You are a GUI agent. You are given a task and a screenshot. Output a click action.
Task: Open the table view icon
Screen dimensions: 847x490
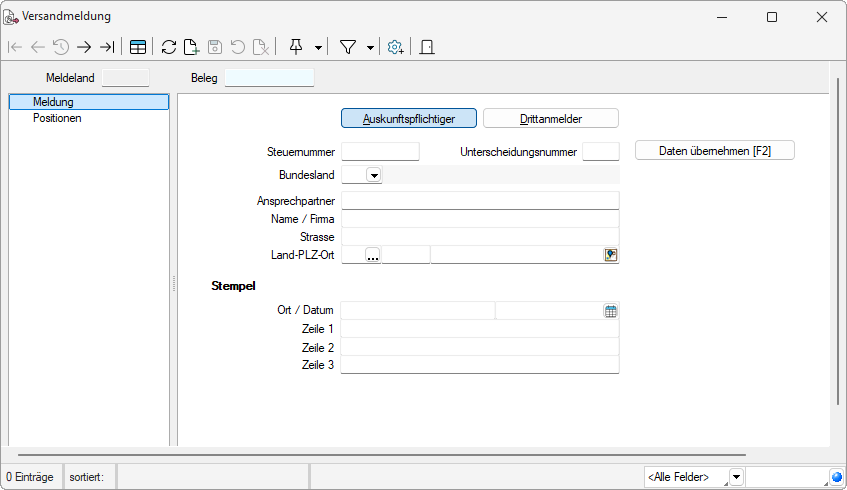139,47
